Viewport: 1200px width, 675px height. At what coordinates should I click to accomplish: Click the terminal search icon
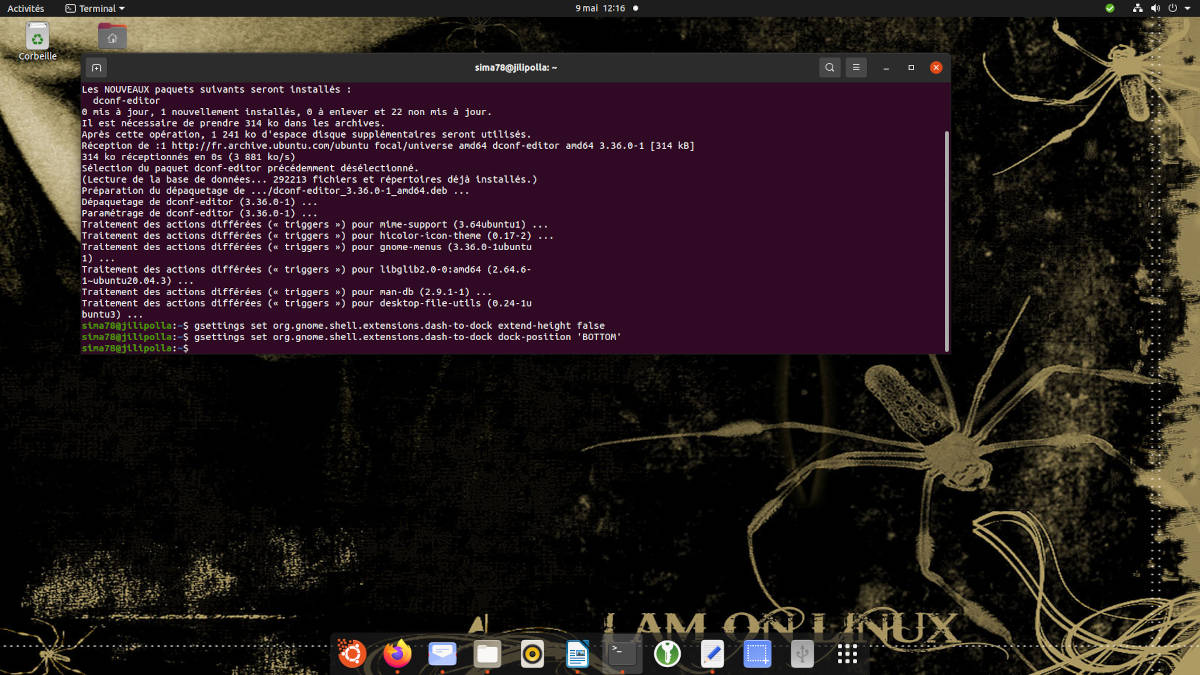[829, 68]
